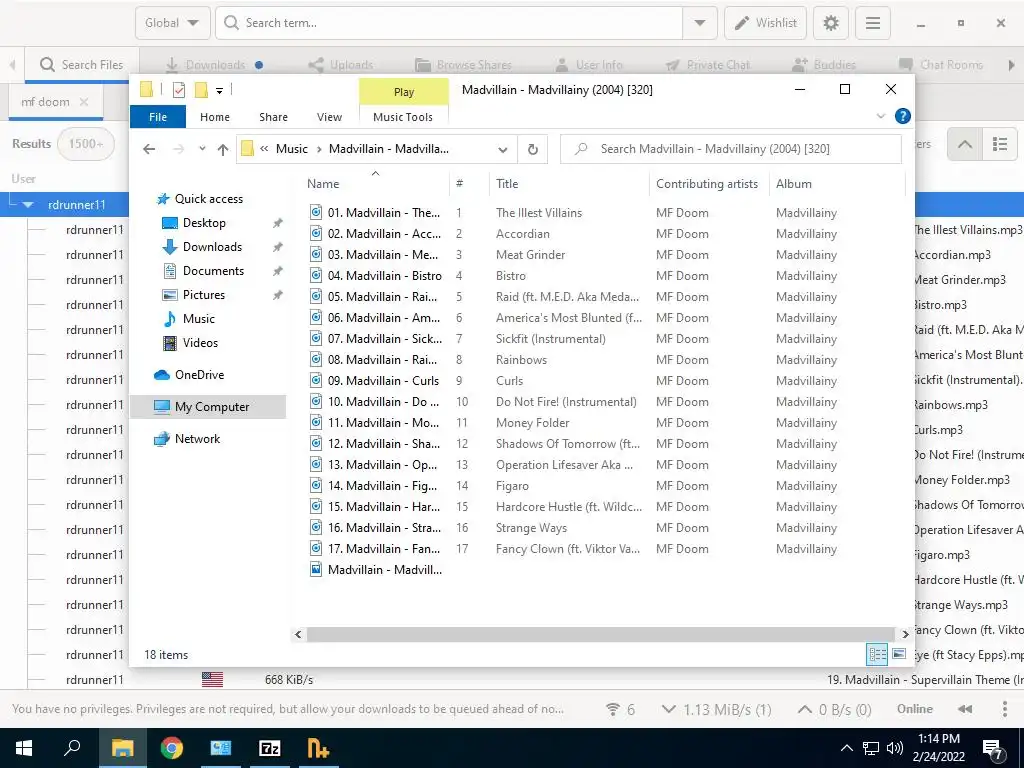This screenshot has height=768, width=1024.
Task: Select file 09. Madvillain - Curls
Action: 383,381
